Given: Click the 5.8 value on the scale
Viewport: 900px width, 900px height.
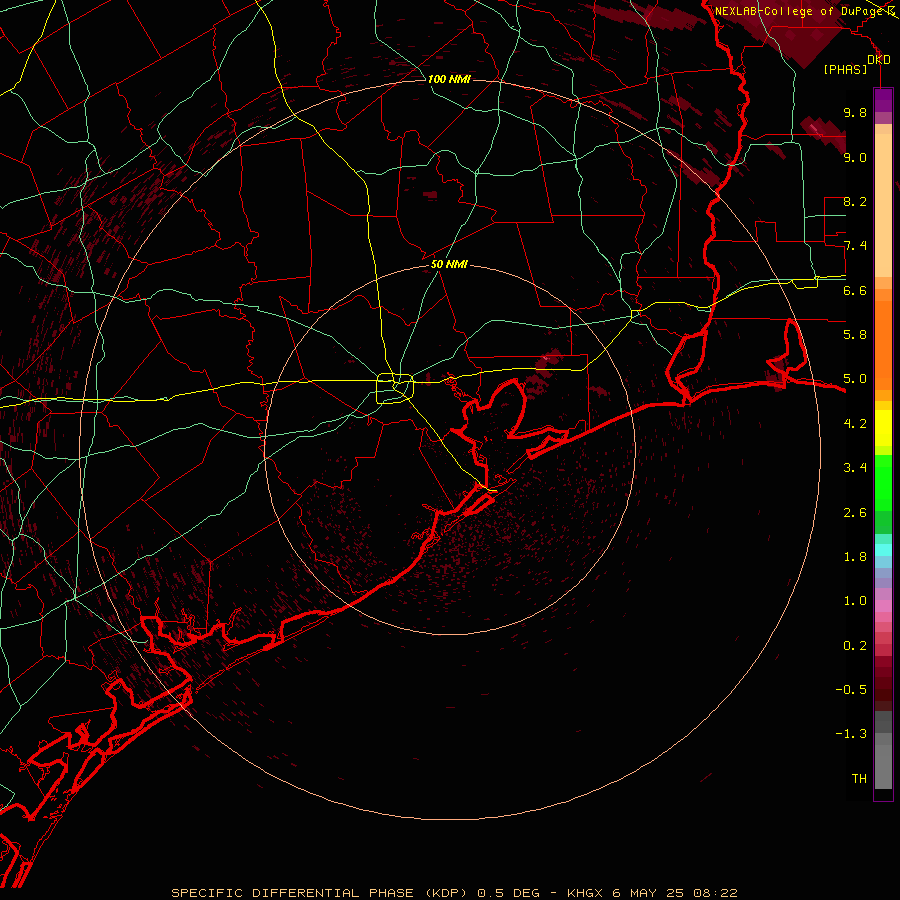Looking at the screenshot, I should coord(855,334).
